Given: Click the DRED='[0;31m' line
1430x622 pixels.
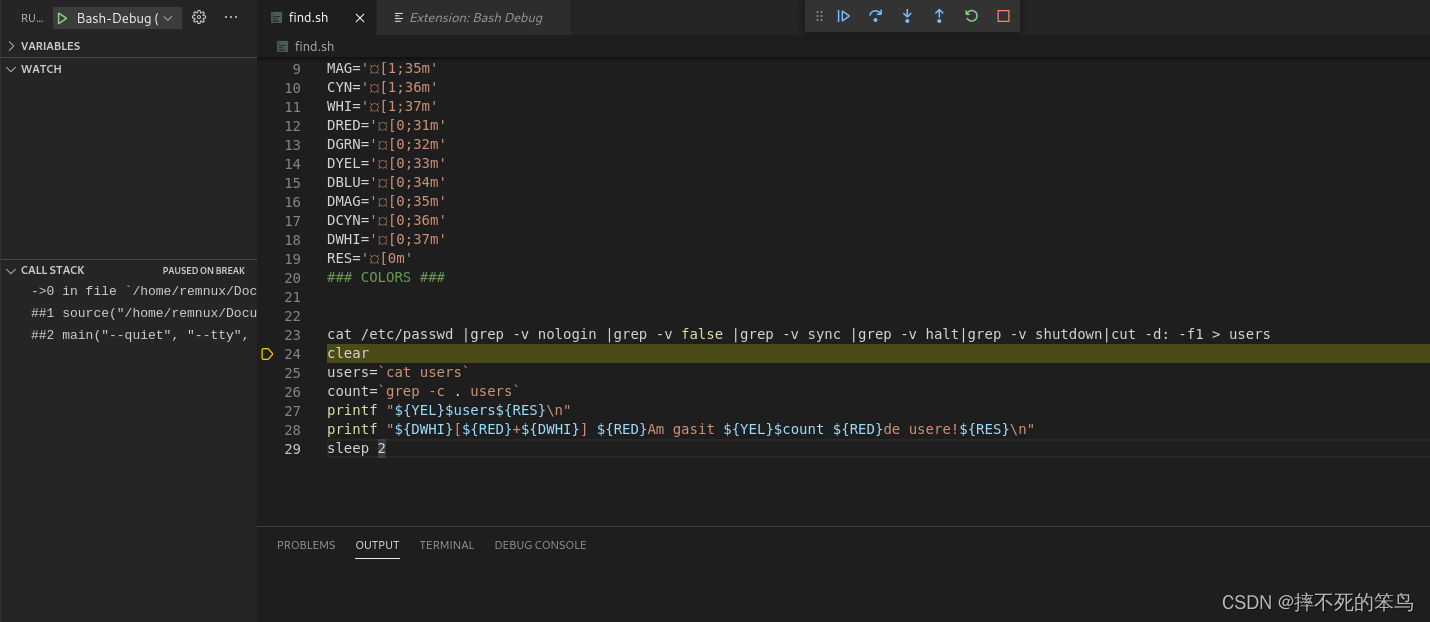Looking at the screenshot, I should point(386,126).
